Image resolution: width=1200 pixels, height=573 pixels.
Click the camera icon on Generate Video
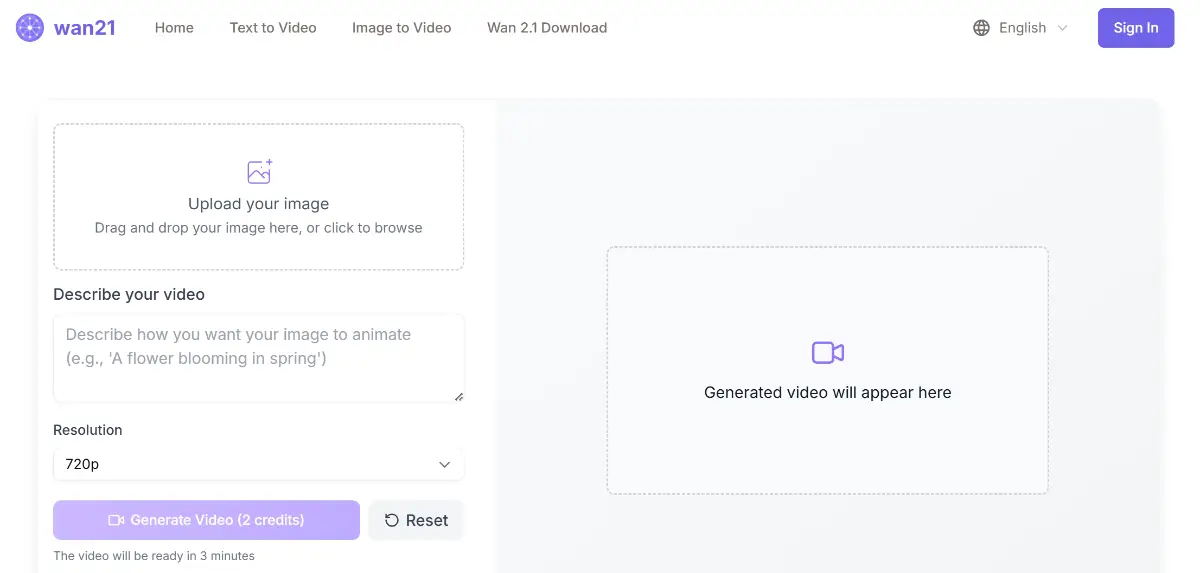coord(116,520)
